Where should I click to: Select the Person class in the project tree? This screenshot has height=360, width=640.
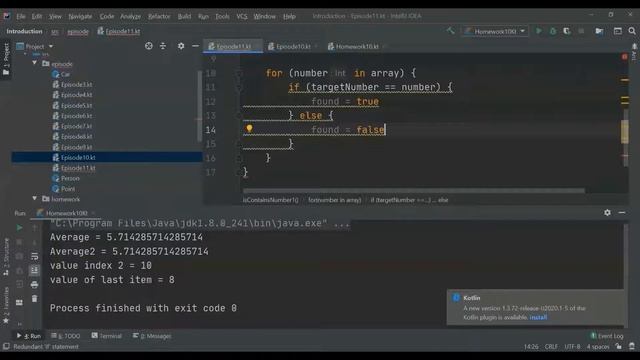tap(70, 178)
